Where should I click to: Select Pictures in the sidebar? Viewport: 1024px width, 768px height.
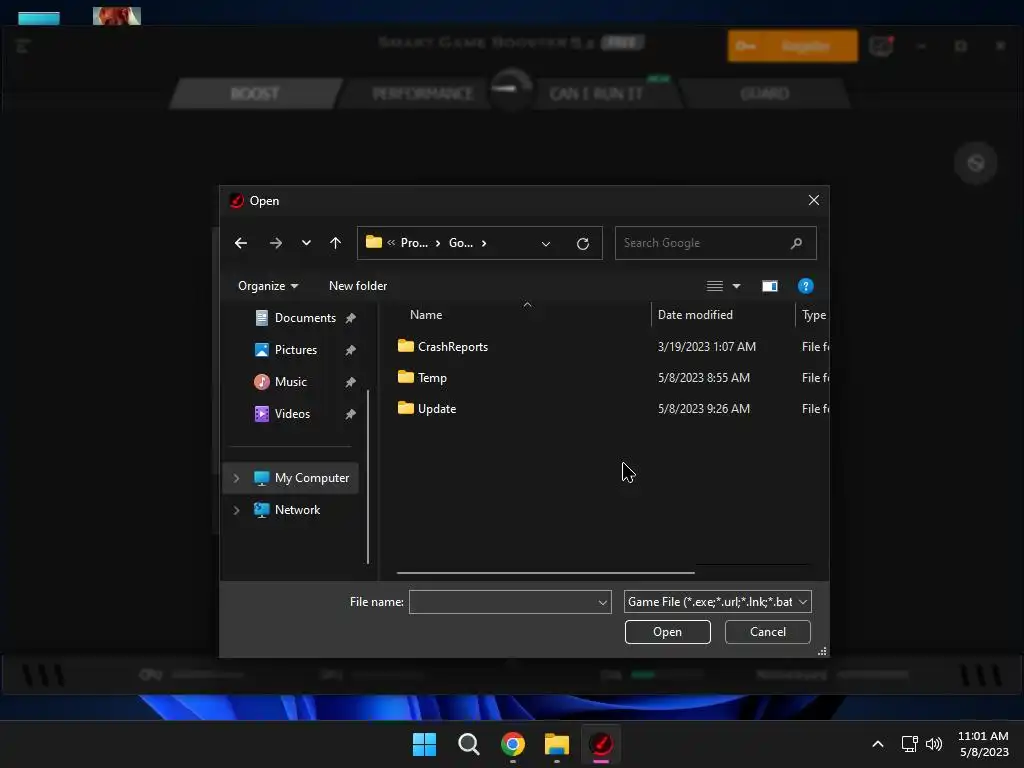click(296, 350)
